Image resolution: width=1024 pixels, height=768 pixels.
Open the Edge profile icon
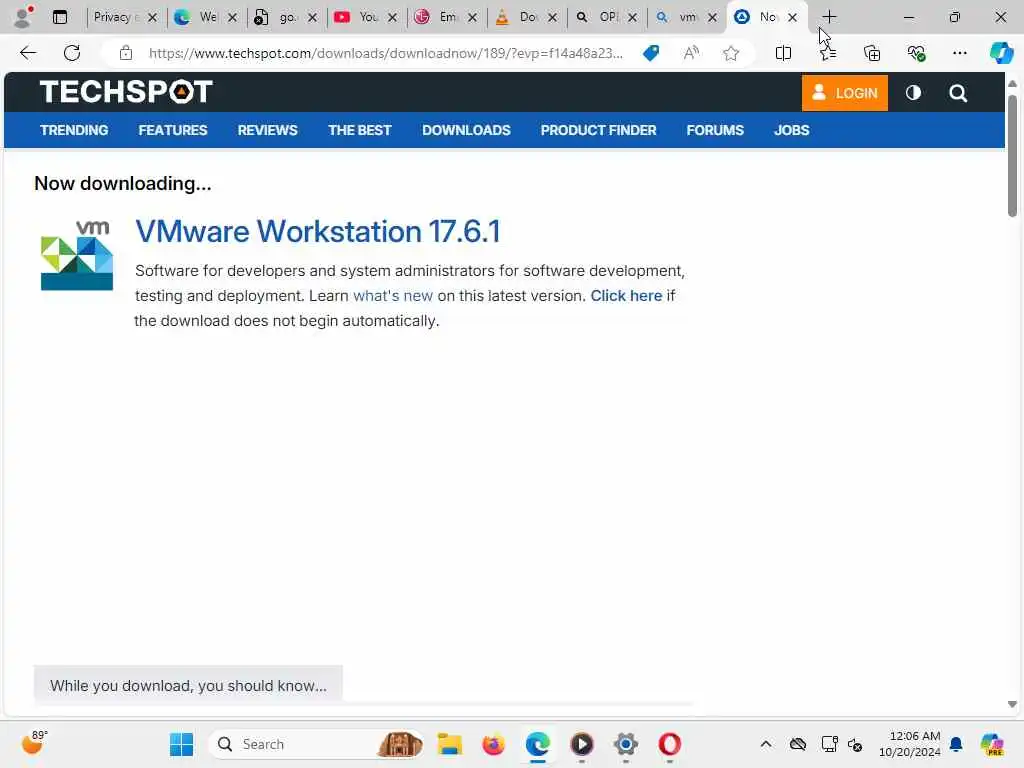(x=23, y=17)
